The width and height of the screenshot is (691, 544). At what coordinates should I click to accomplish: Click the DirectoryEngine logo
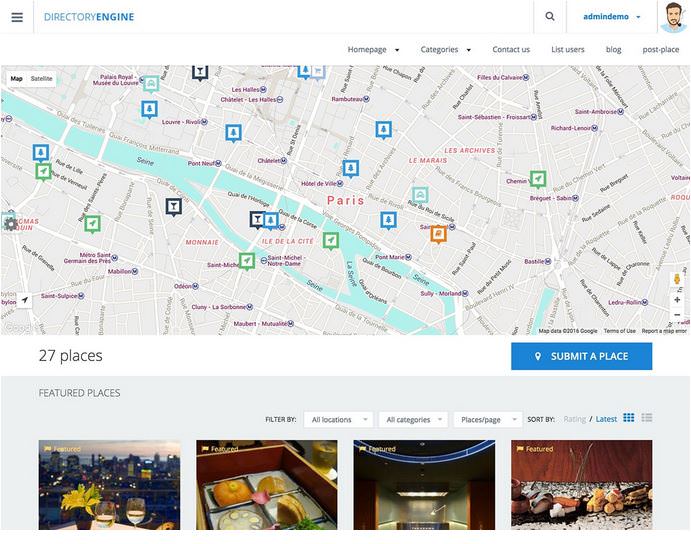click(89, 17)
